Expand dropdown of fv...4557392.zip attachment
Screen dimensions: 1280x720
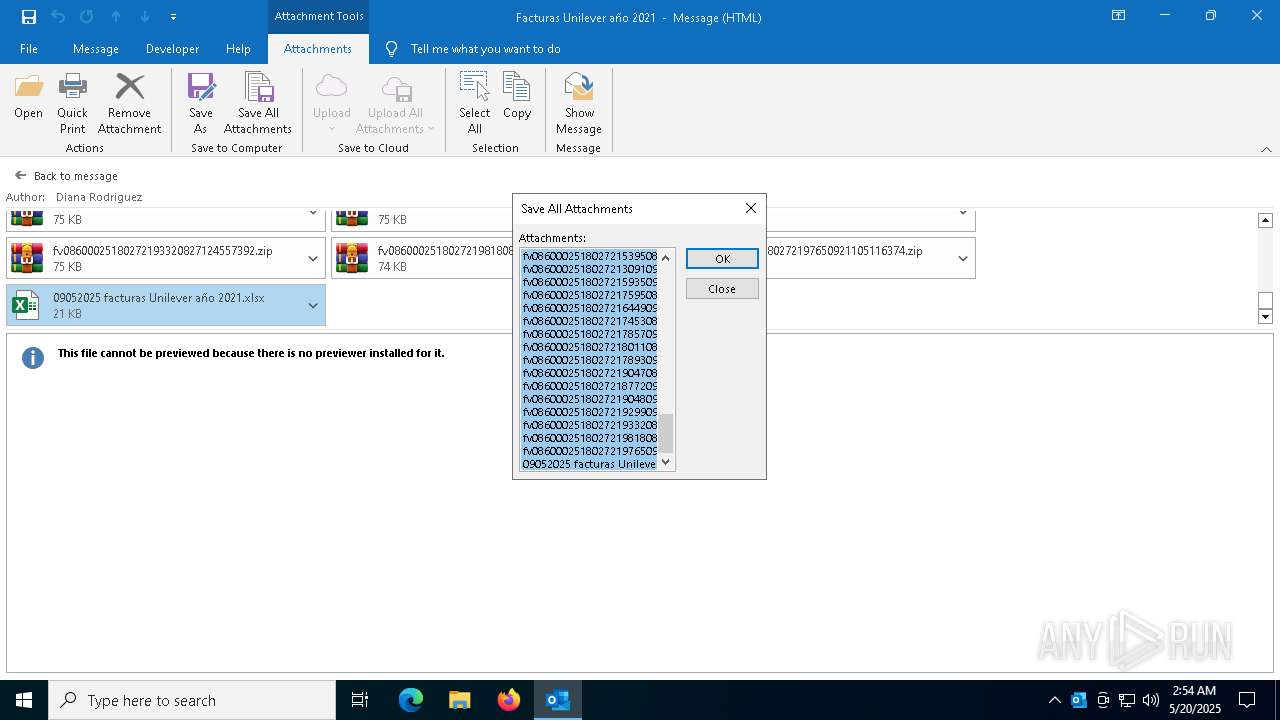(x=313, y=258)
